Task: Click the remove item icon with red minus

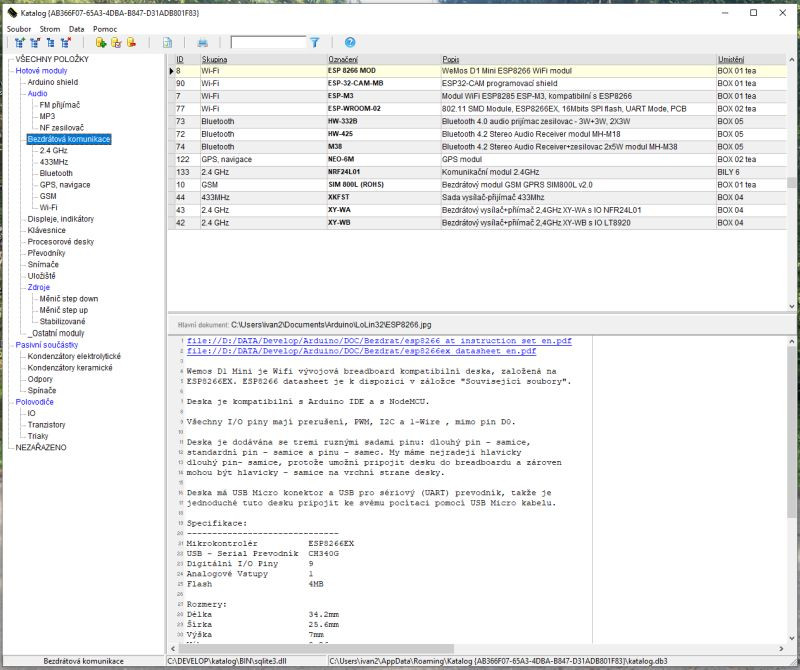Action: [131, 43]
